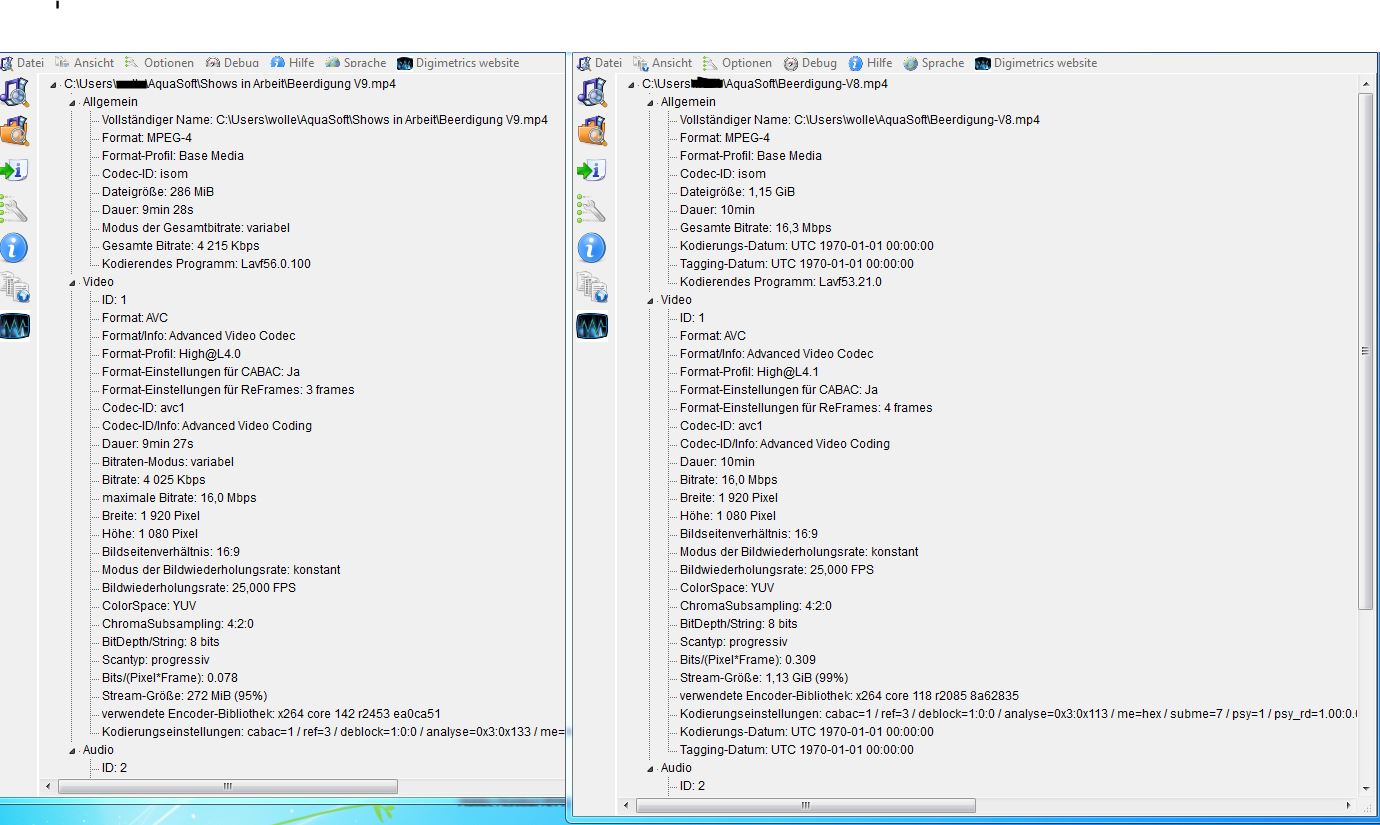Screen dimensions: 1380x825
Task: Collapse the Audio section in left window
Action: [73, 750]
